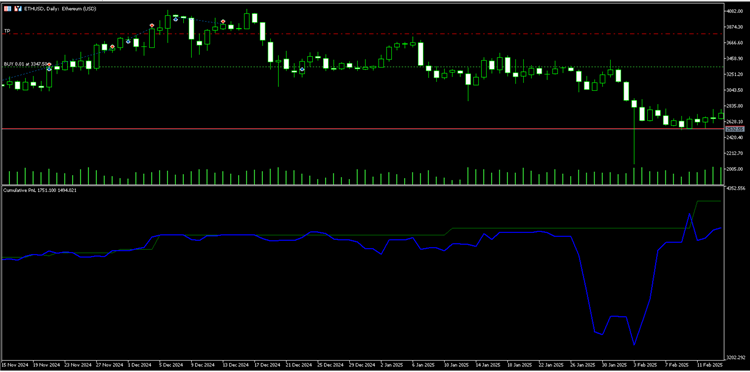Click the 4352.556 indicator scale value
Image resolution: width=750 pixels, height=372 pixels.
coord(736,188)
